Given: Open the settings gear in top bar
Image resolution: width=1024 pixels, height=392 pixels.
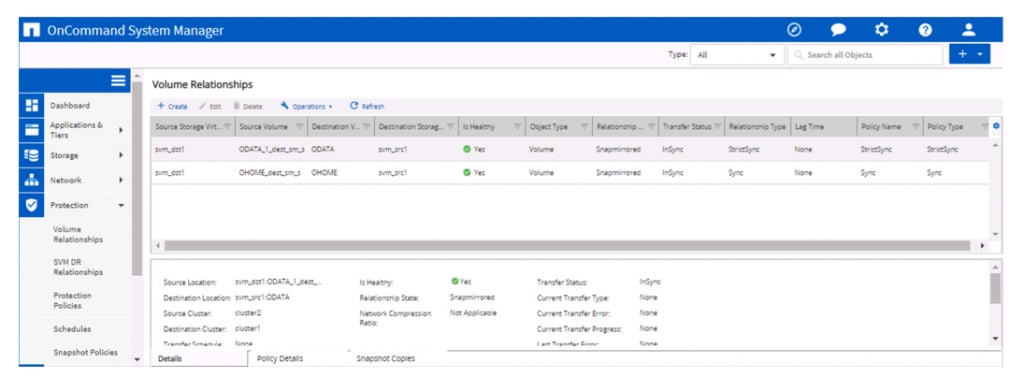Looking at the screenshot, I should (x=882, y=30).
